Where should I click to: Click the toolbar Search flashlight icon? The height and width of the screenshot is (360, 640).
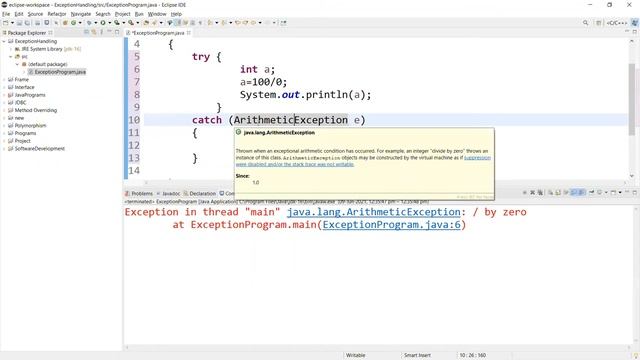(154, 23)
